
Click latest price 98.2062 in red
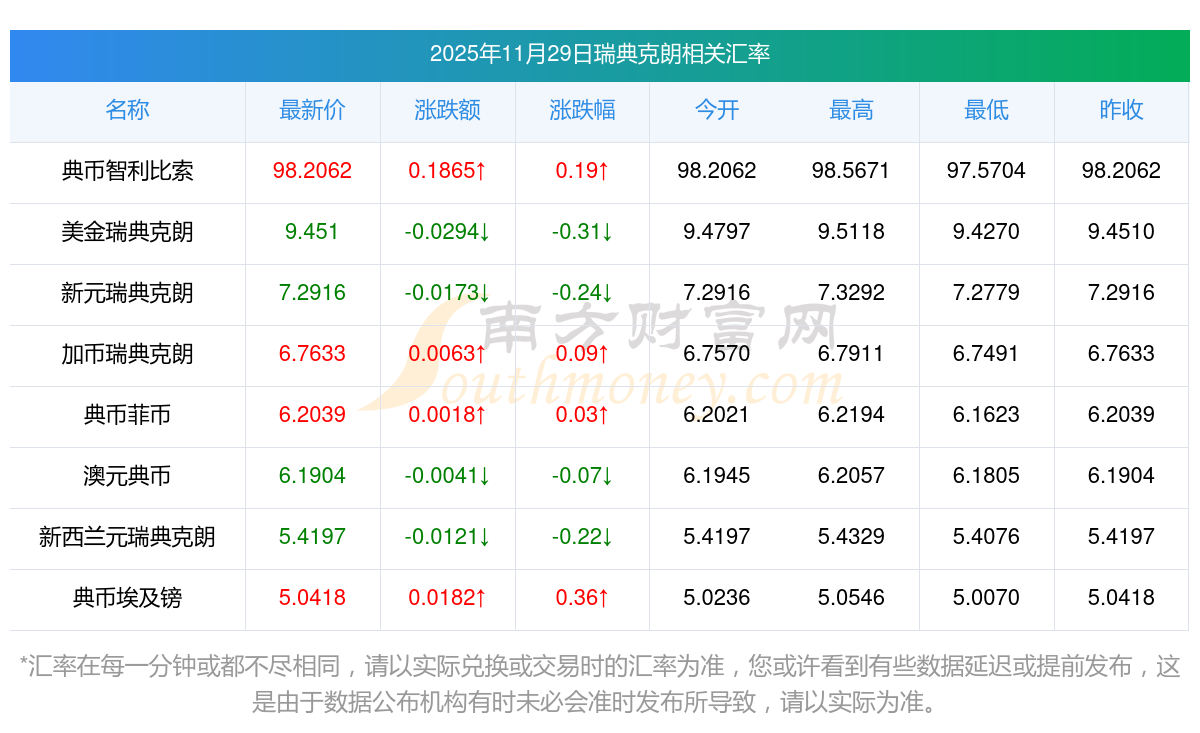[x=312, y=171]
